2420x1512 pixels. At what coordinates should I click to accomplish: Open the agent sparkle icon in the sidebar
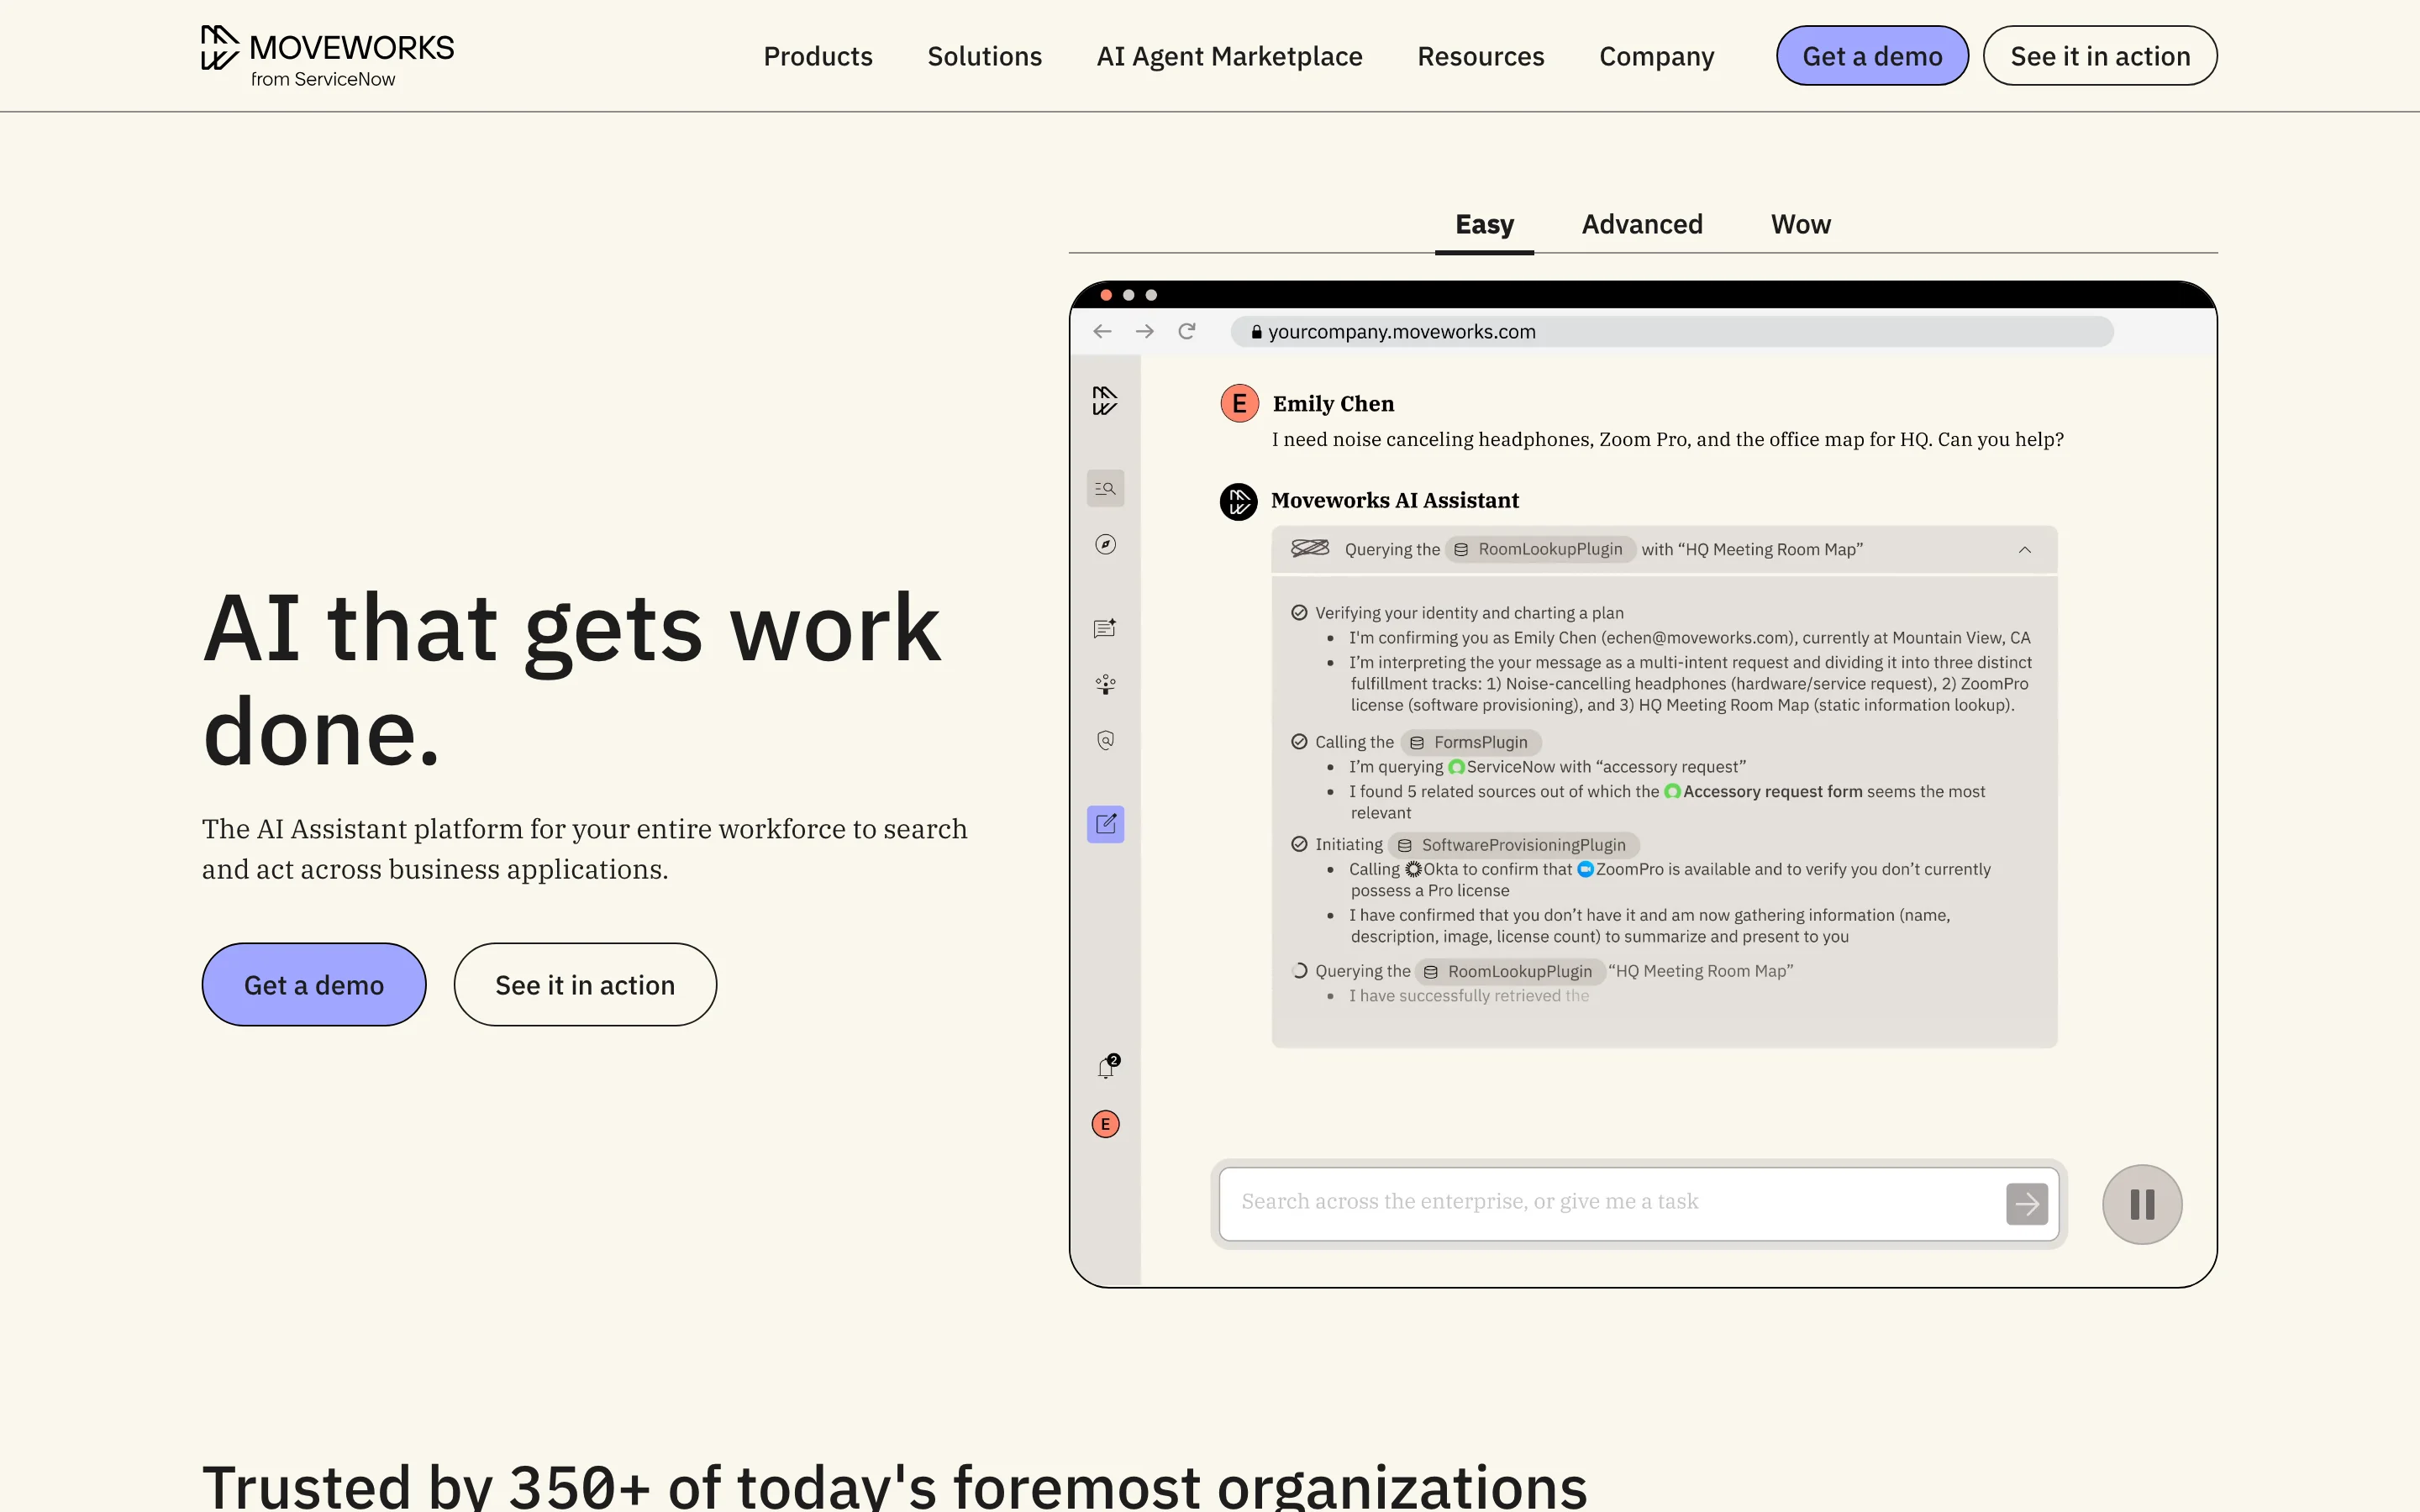point(1105,685)
